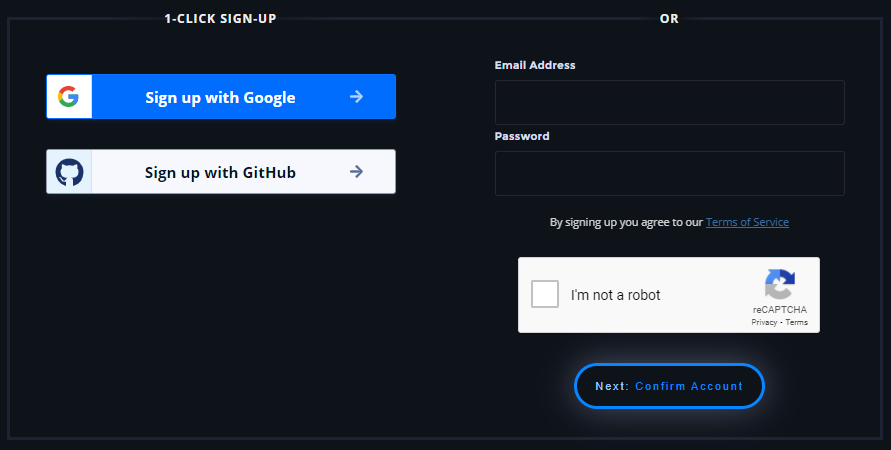
Task: Click the Password field label
Action: point(522,136)
